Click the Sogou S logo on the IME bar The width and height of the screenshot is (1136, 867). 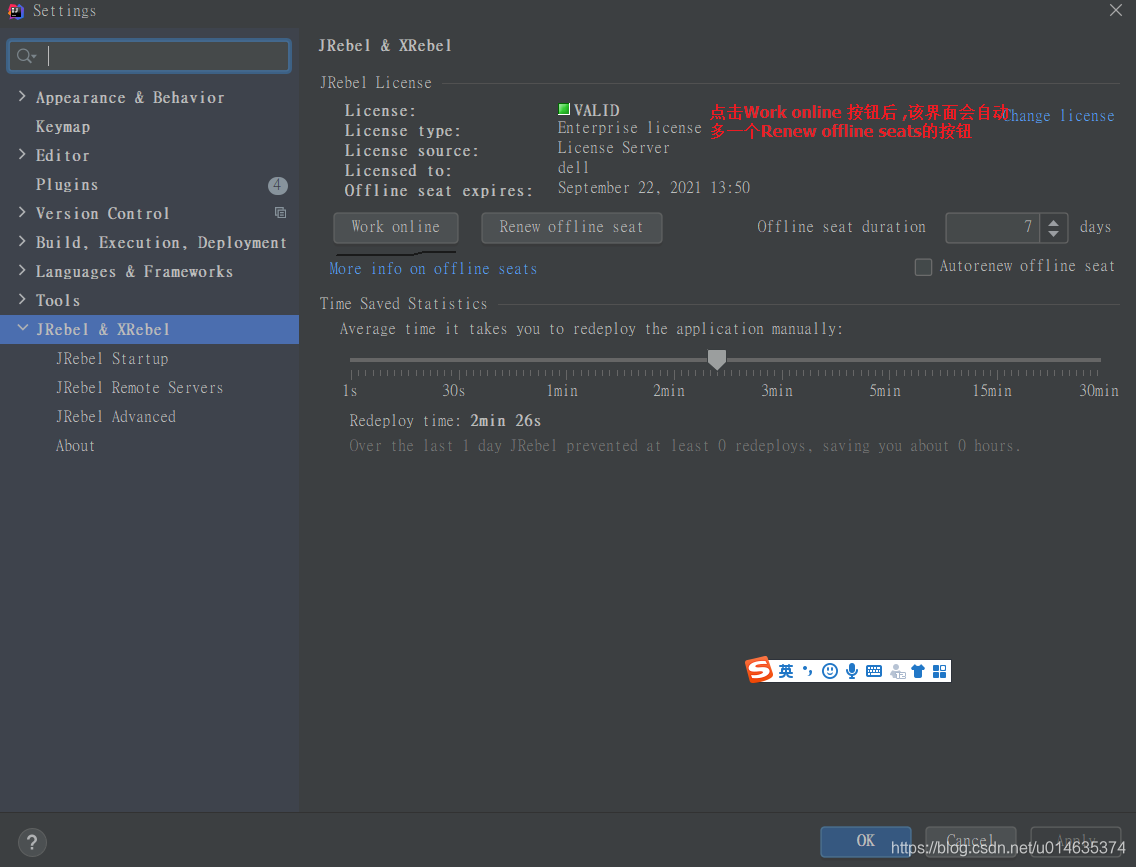759,670
